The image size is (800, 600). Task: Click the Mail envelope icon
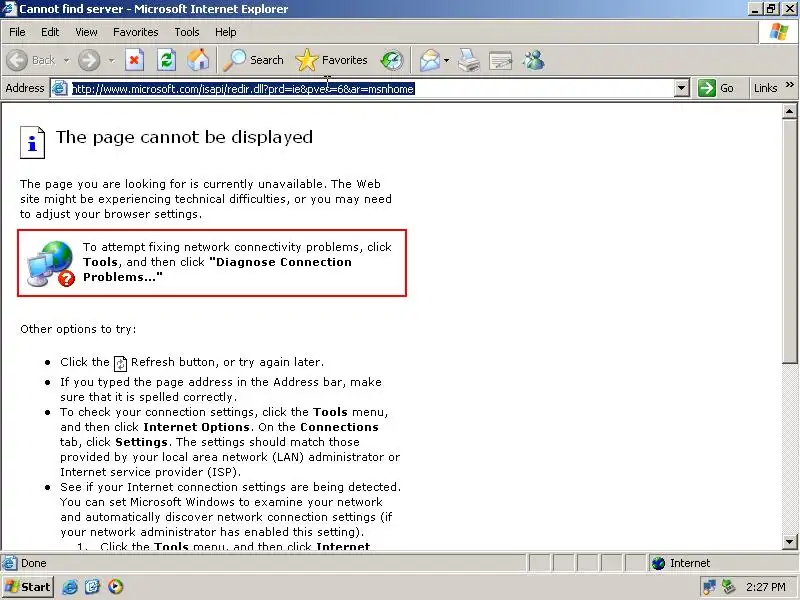[x=430, y=60]
